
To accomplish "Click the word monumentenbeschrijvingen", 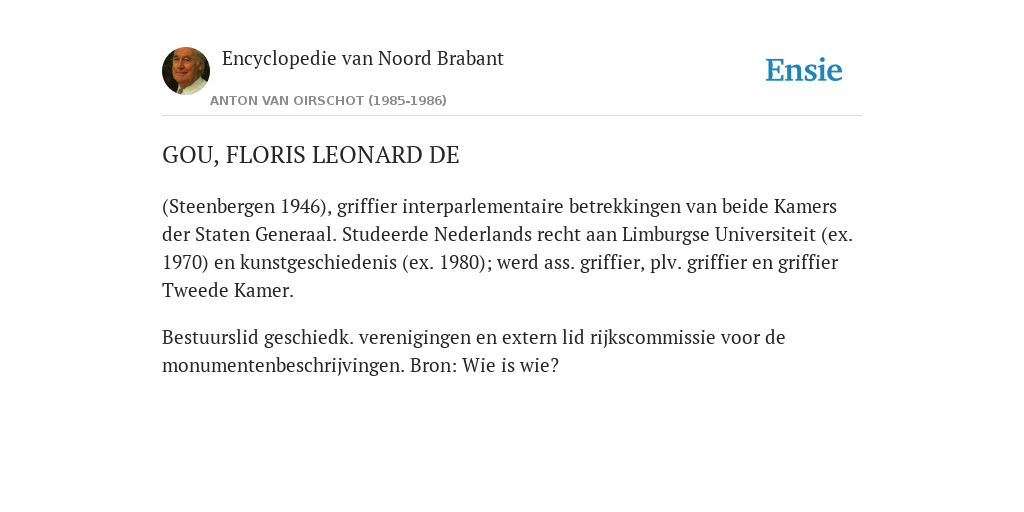I will tap(283, 366).
